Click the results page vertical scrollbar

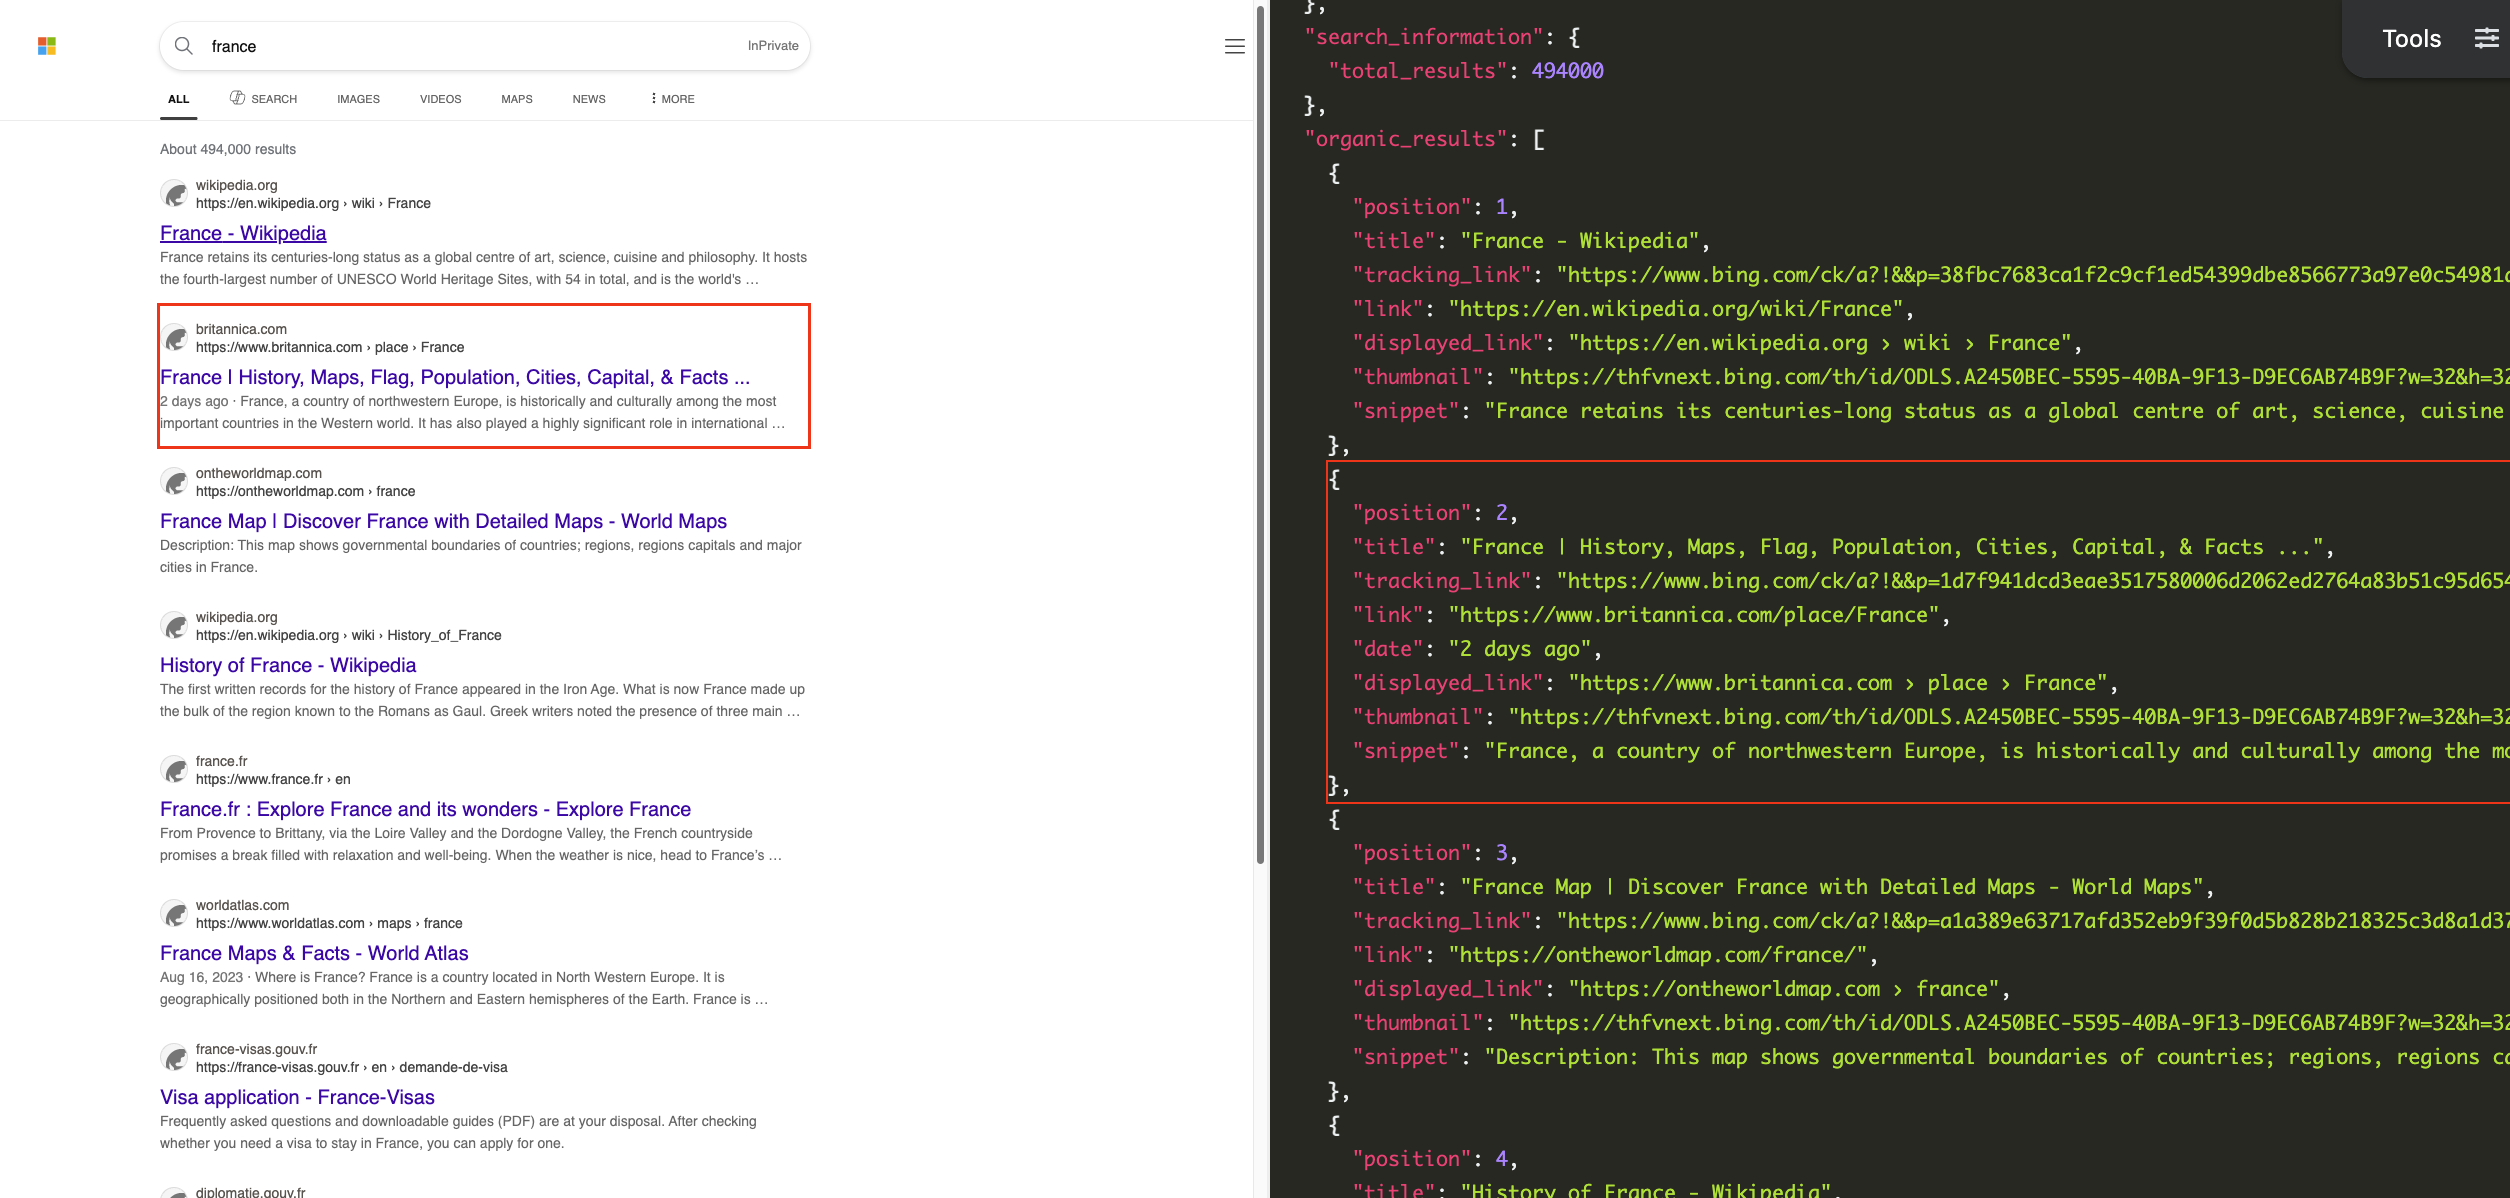(x=1260, y=435)
